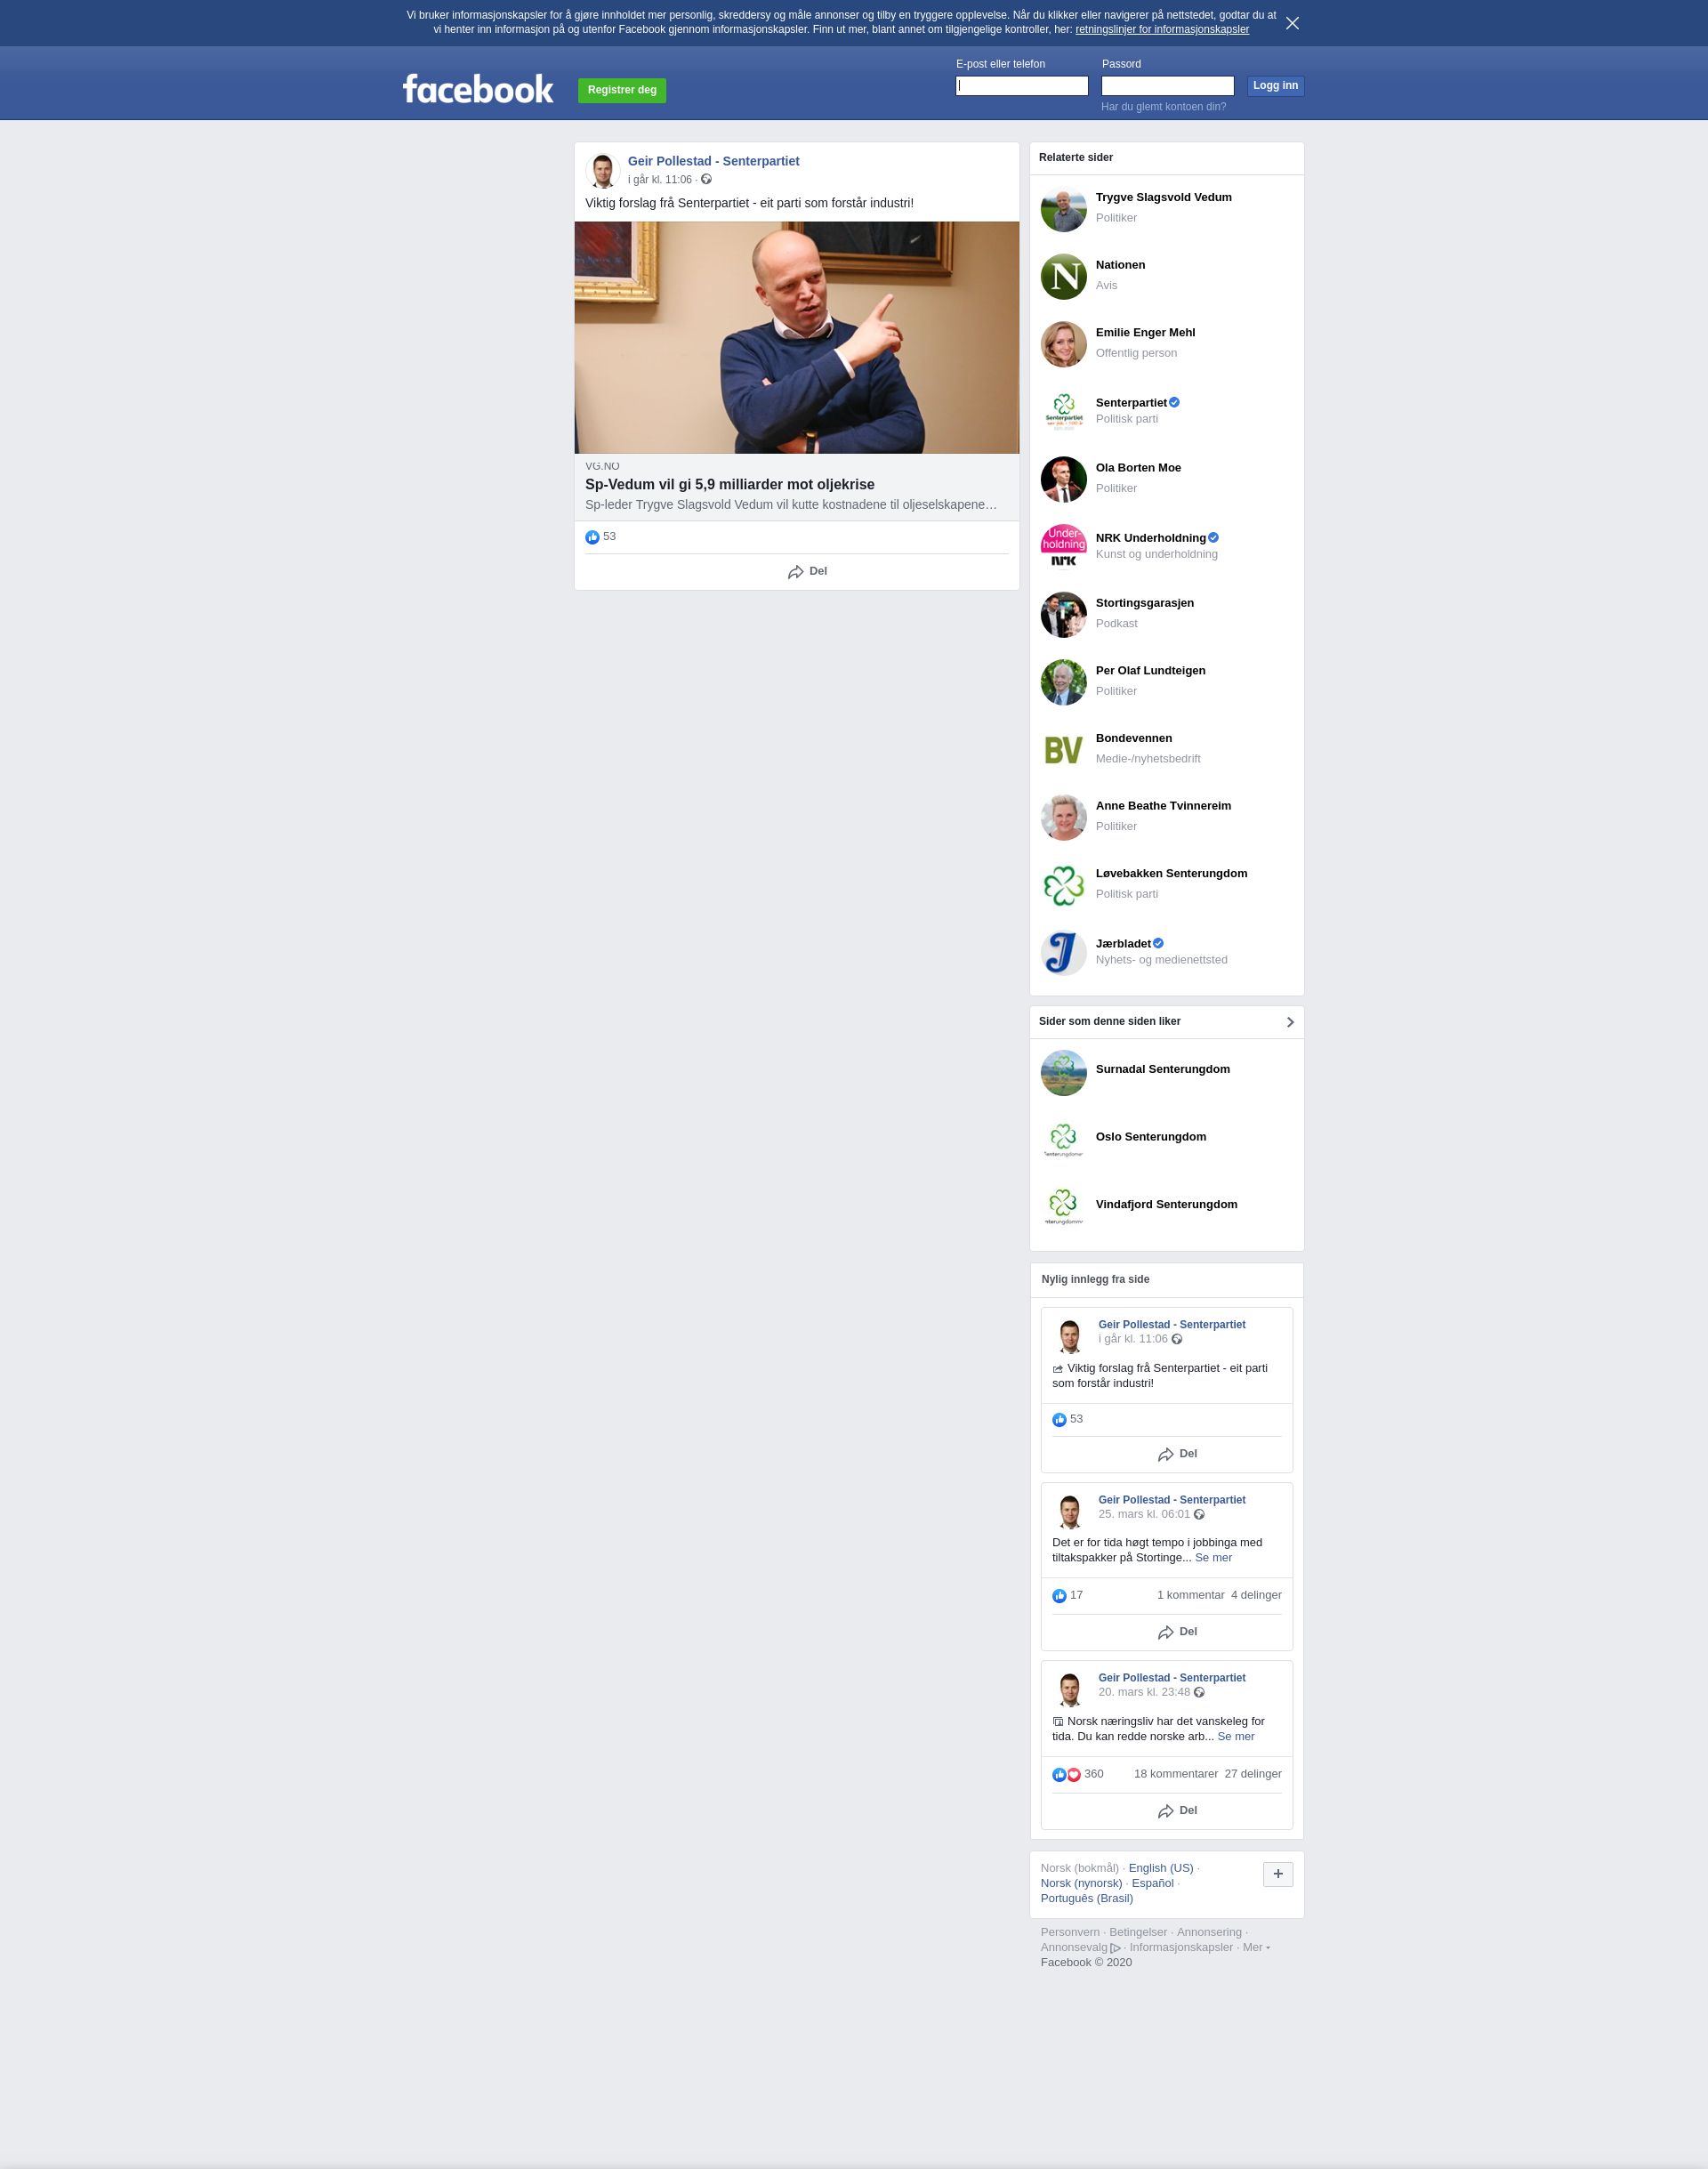Click the 'Registrer deg' button
The height and width of the screenshot is (2169, 1708).
pos(622,90)
